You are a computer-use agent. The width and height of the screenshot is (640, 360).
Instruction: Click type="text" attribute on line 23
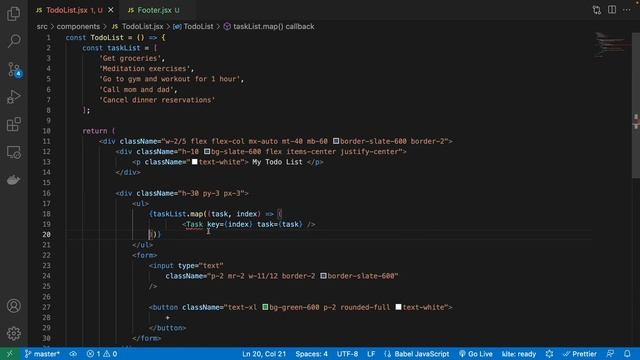click(201, 266)
